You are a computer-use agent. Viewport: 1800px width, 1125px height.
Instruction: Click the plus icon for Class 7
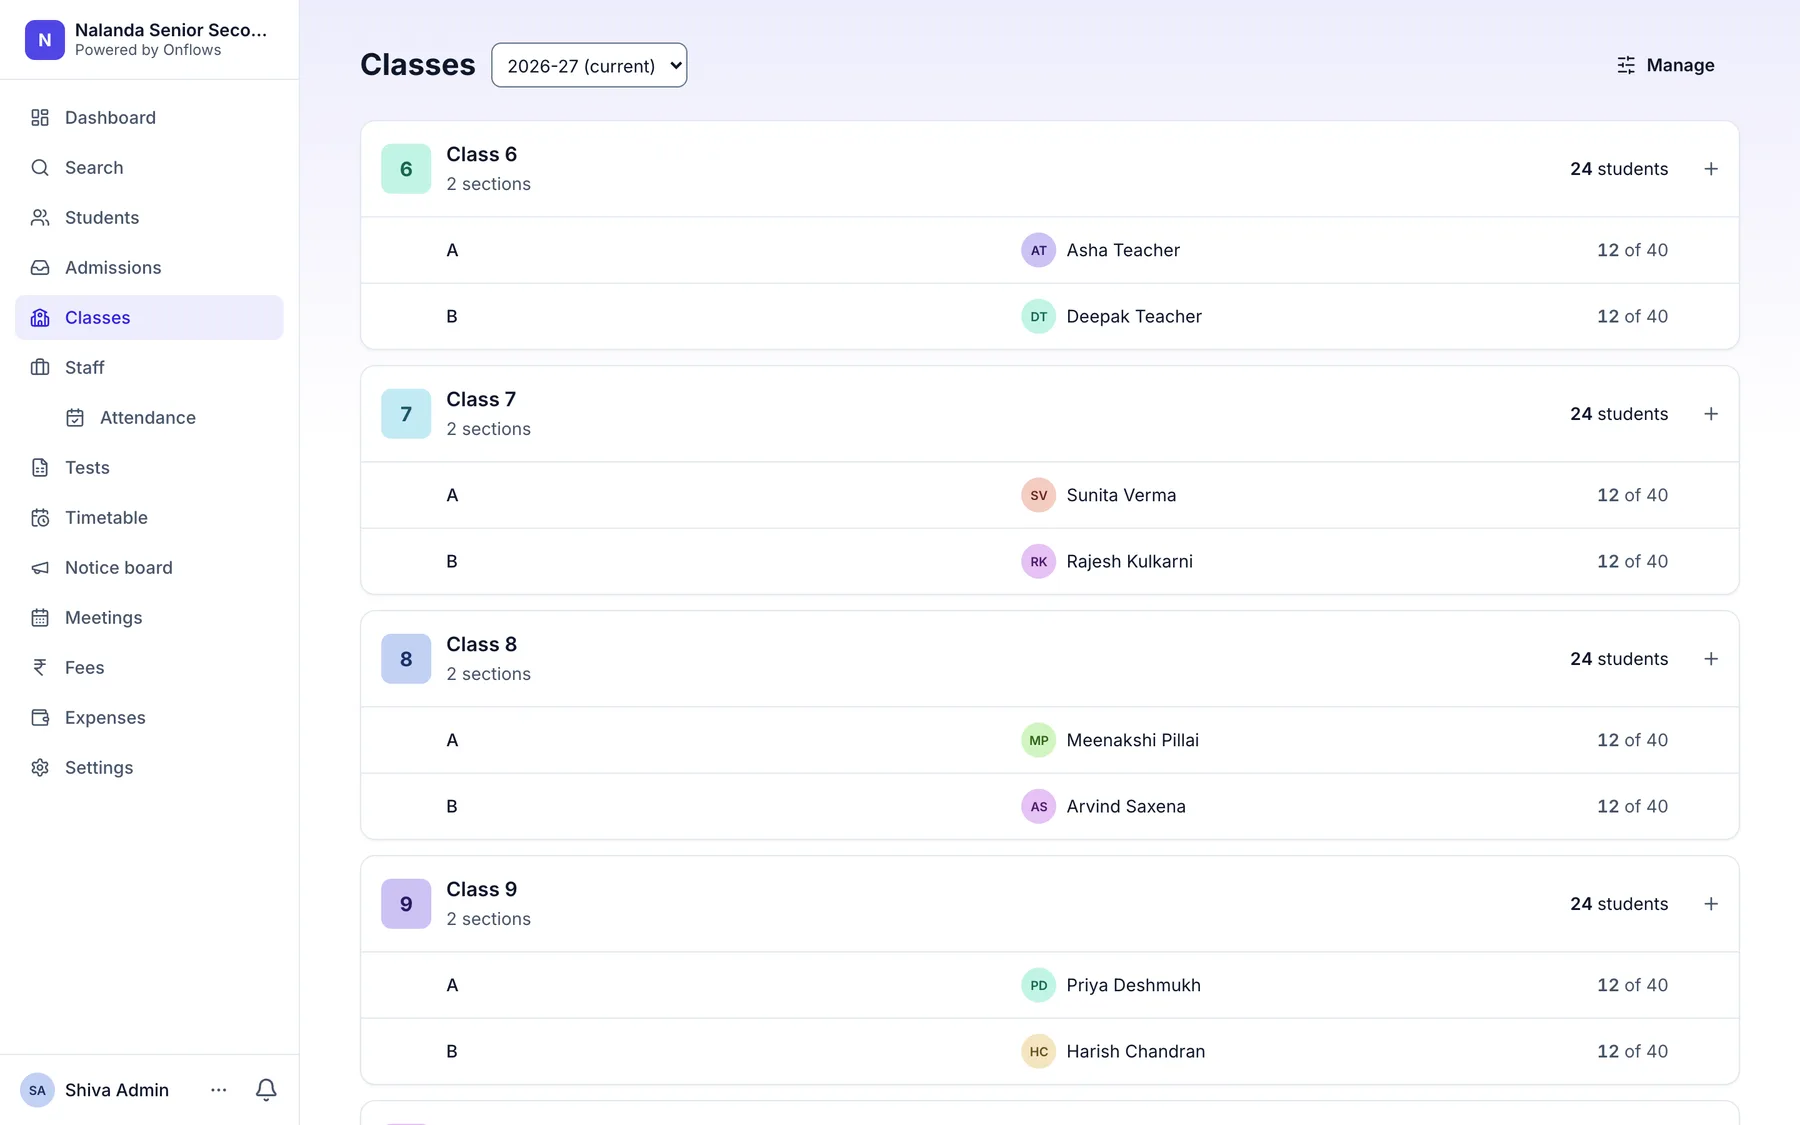click(1711, 414)
